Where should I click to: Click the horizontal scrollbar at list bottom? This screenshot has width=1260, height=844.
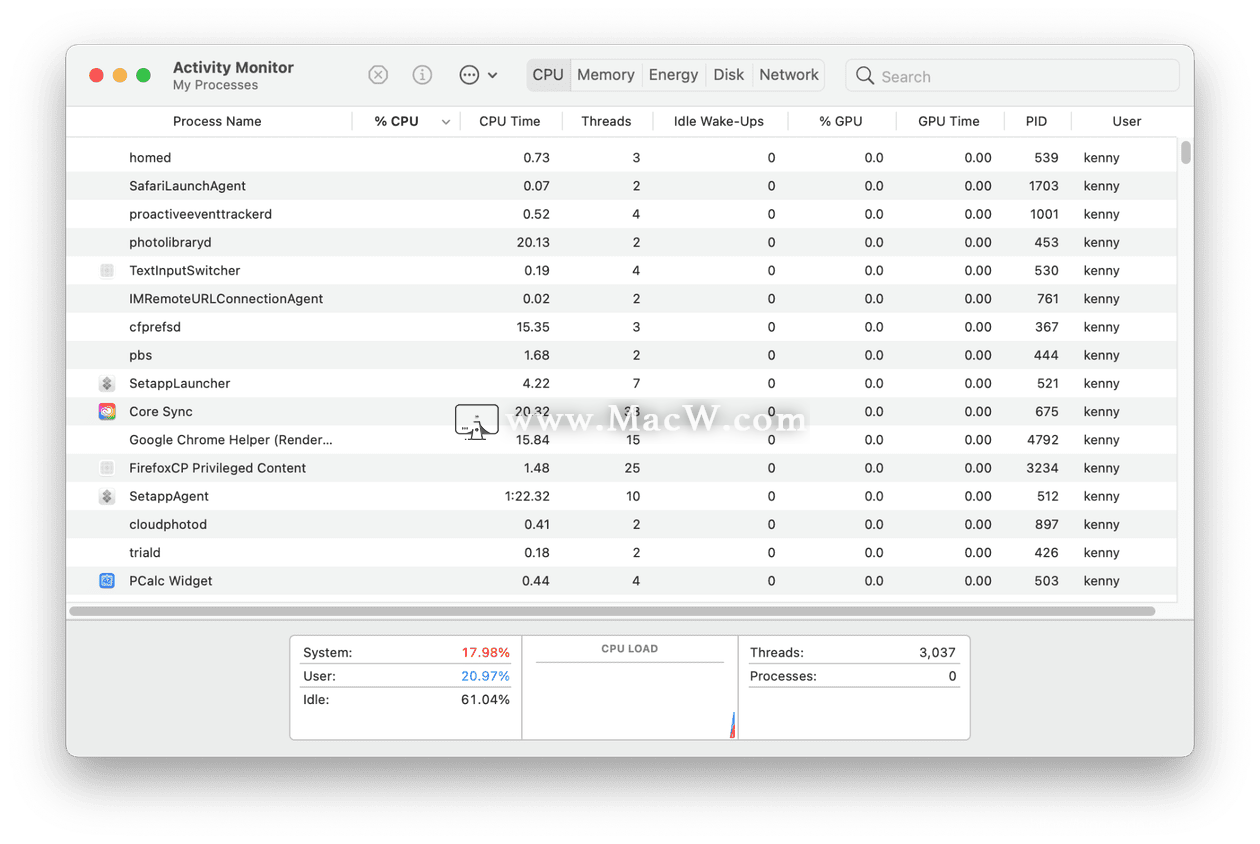tap(612, 611)
